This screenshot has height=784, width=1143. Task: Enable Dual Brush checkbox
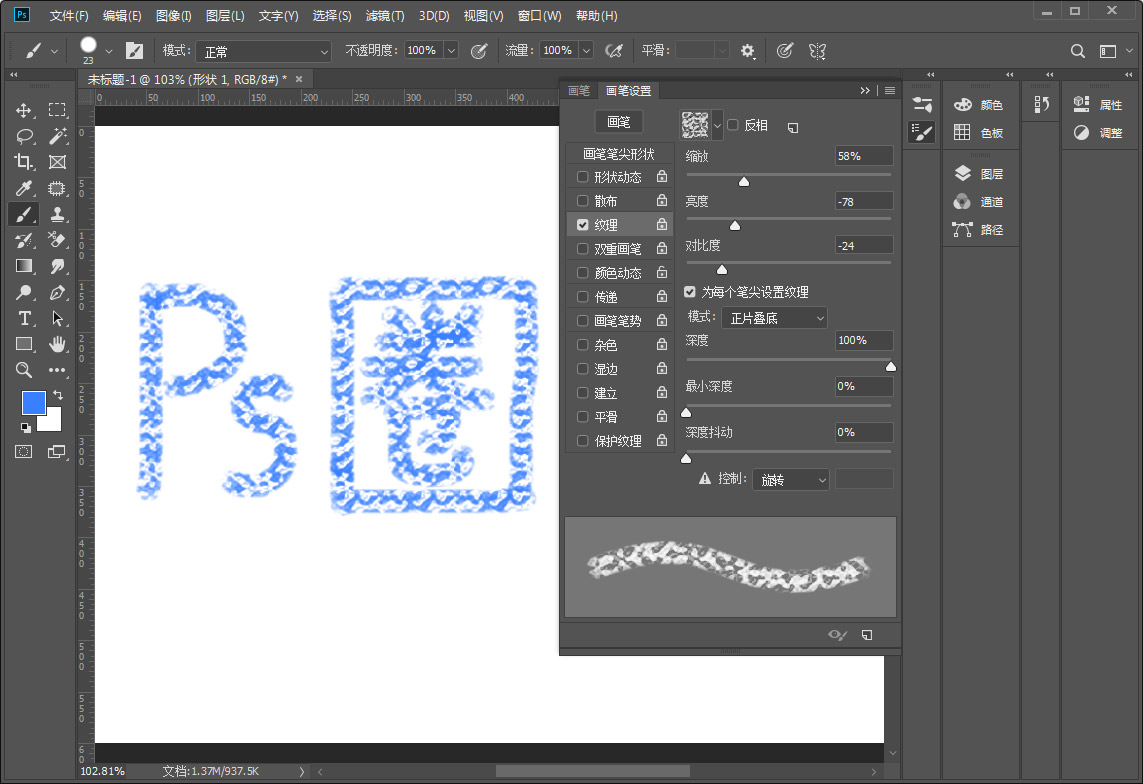coord(582,248)
